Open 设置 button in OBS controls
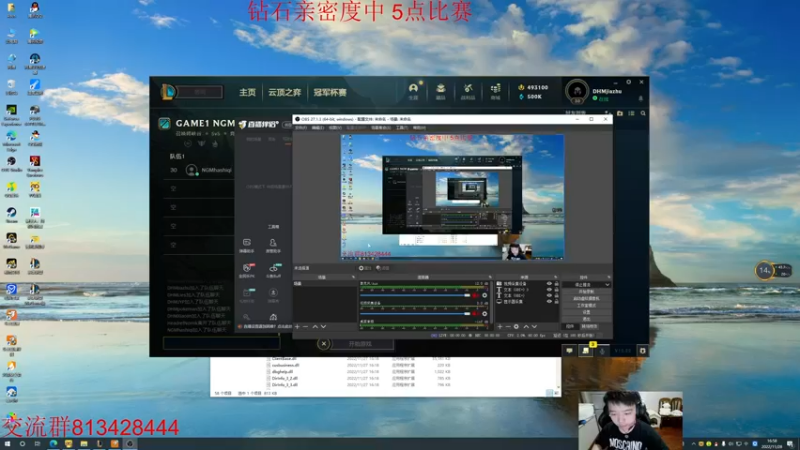The width and height of the screenshot is (800, 450). (586, 312)
